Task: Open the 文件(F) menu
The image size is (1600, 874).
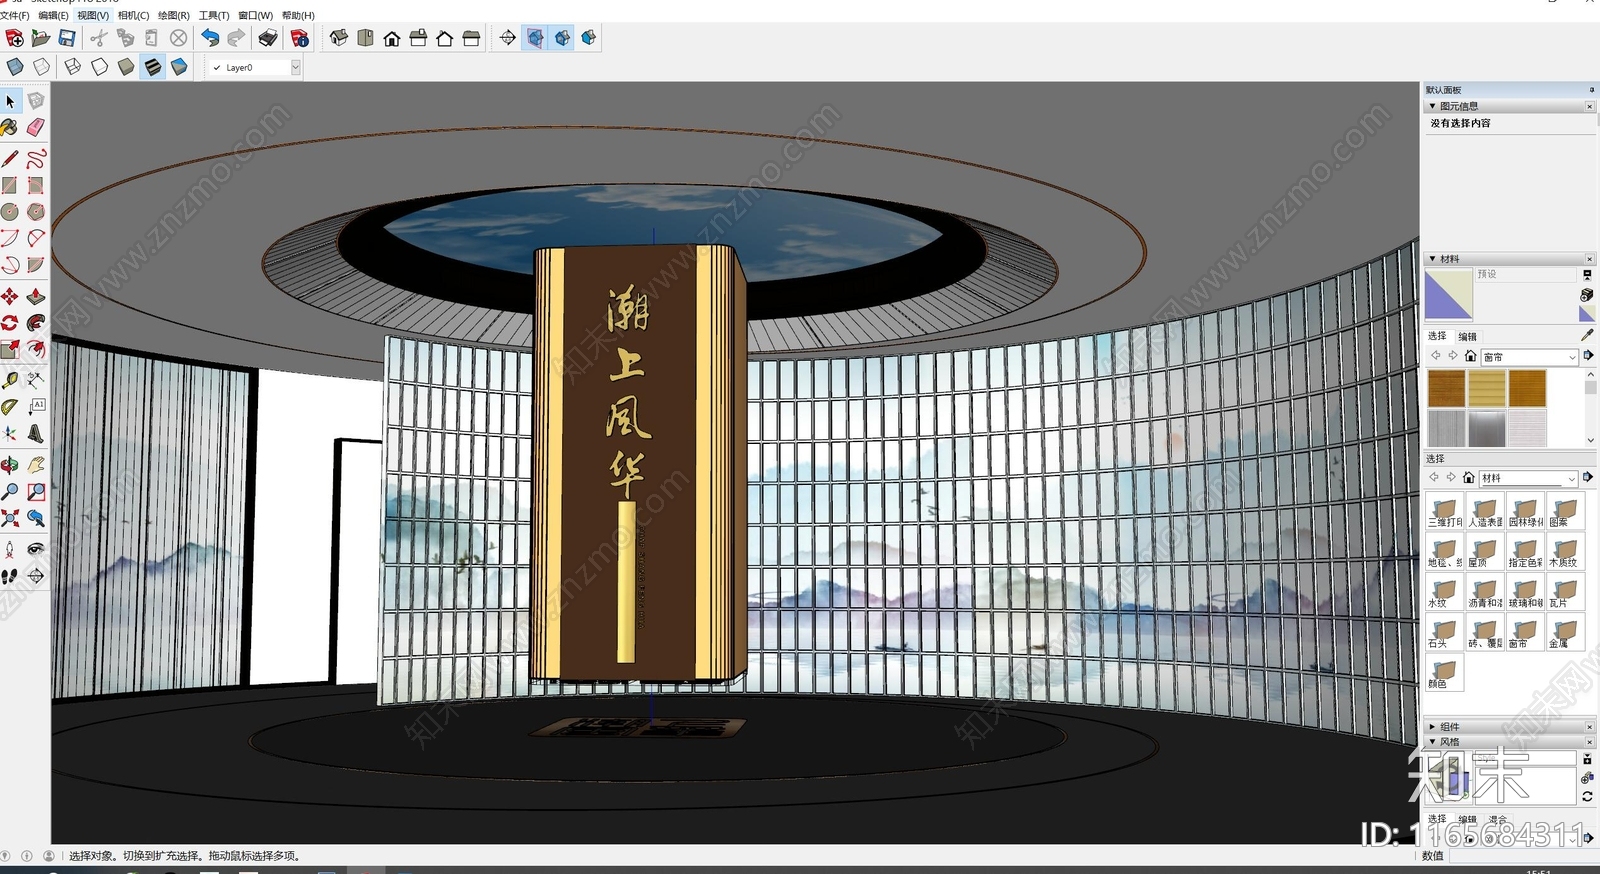Action: (15, 15)
